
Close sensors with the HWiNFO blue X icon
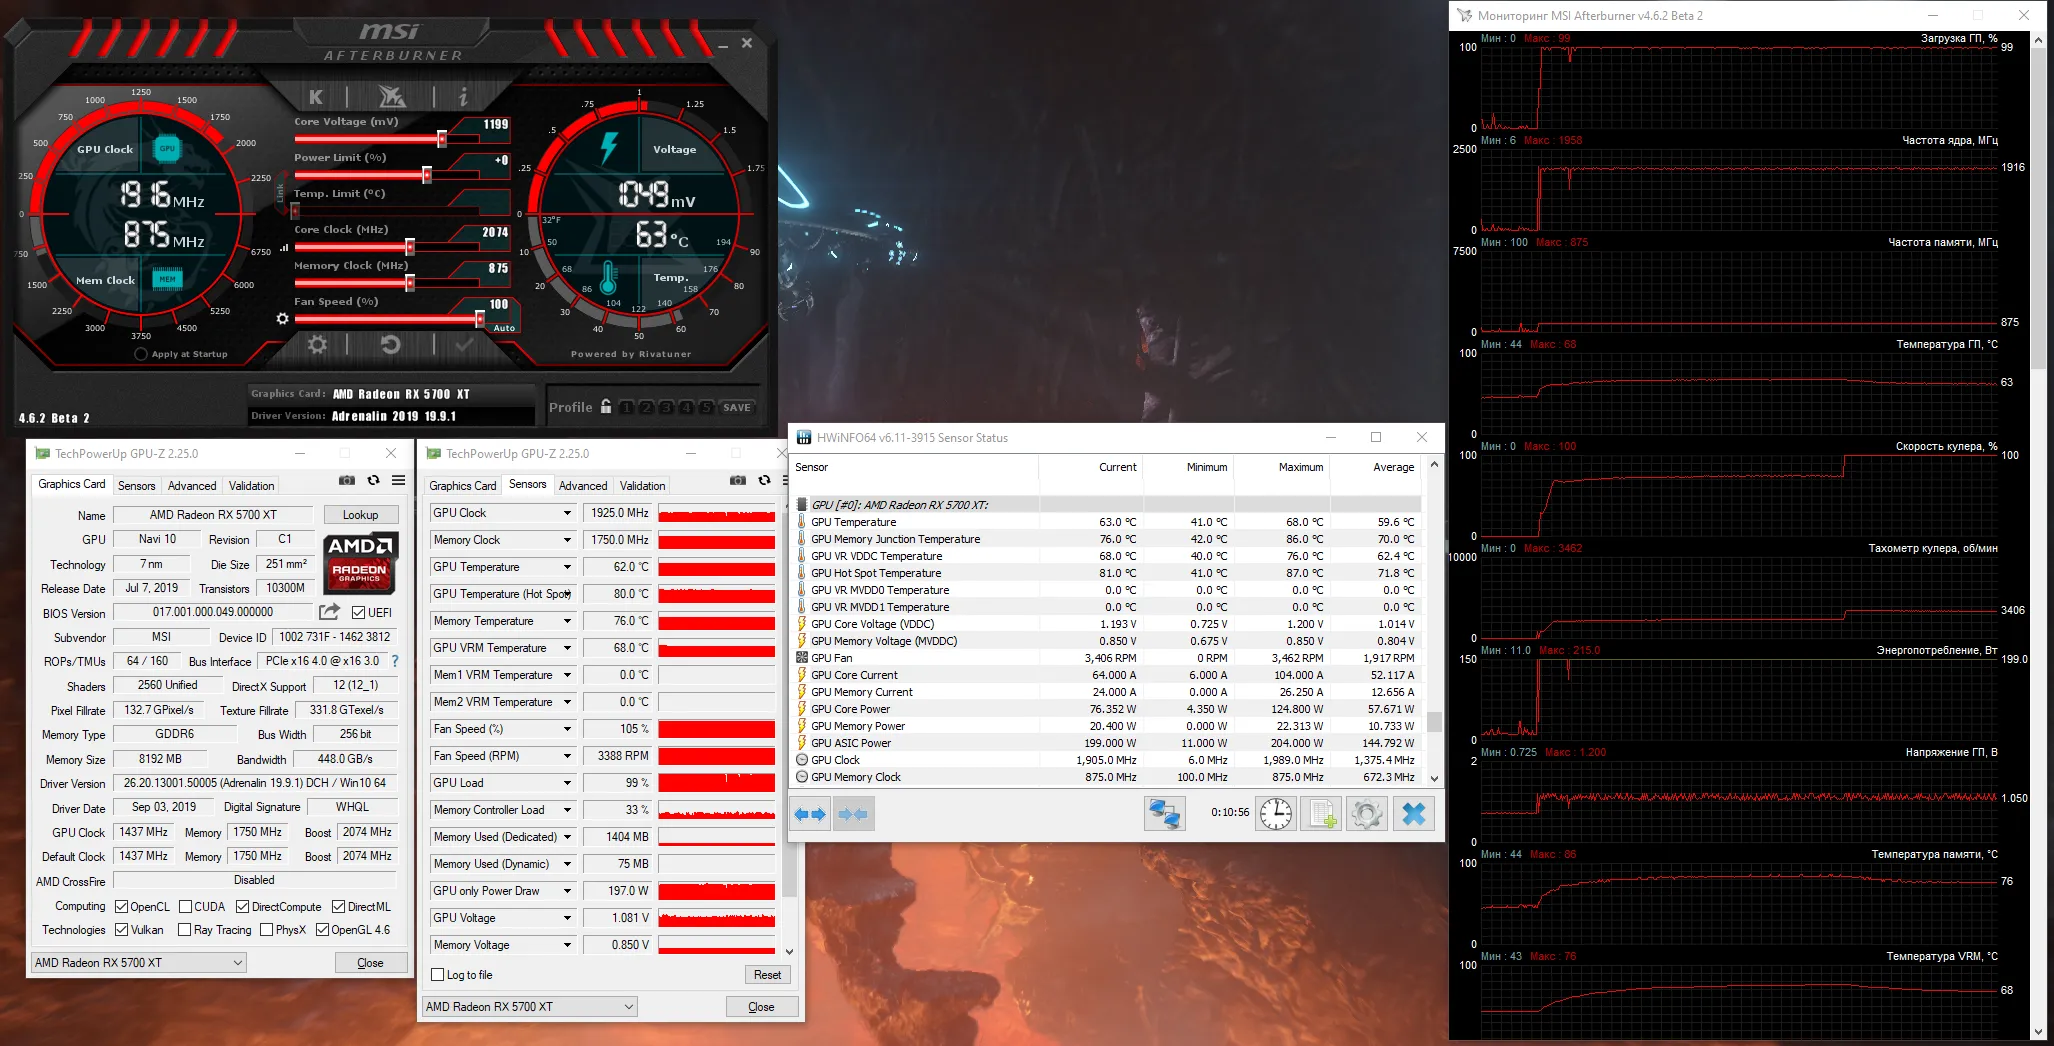tap(1414, 814)
